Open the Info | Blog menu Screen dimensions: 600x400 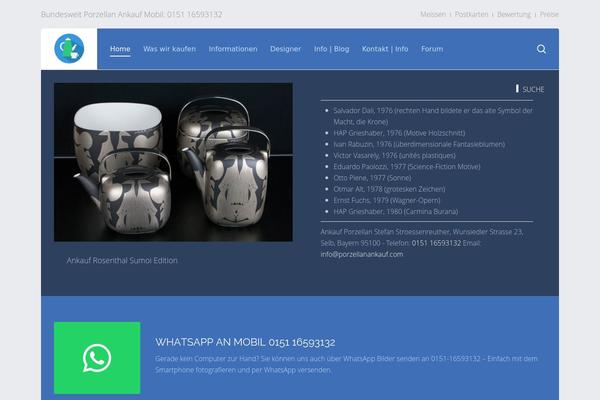pyautogui.click(x=332, y=49)
